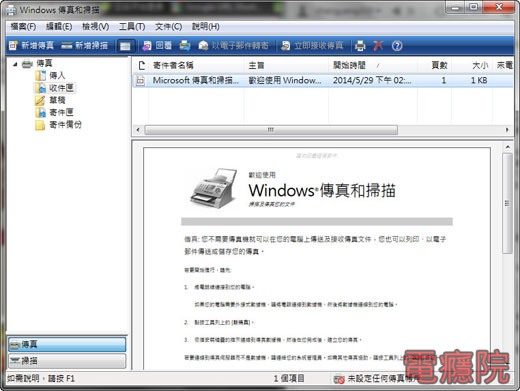Select the 傳真 root item in the tree

click(44, 63)
